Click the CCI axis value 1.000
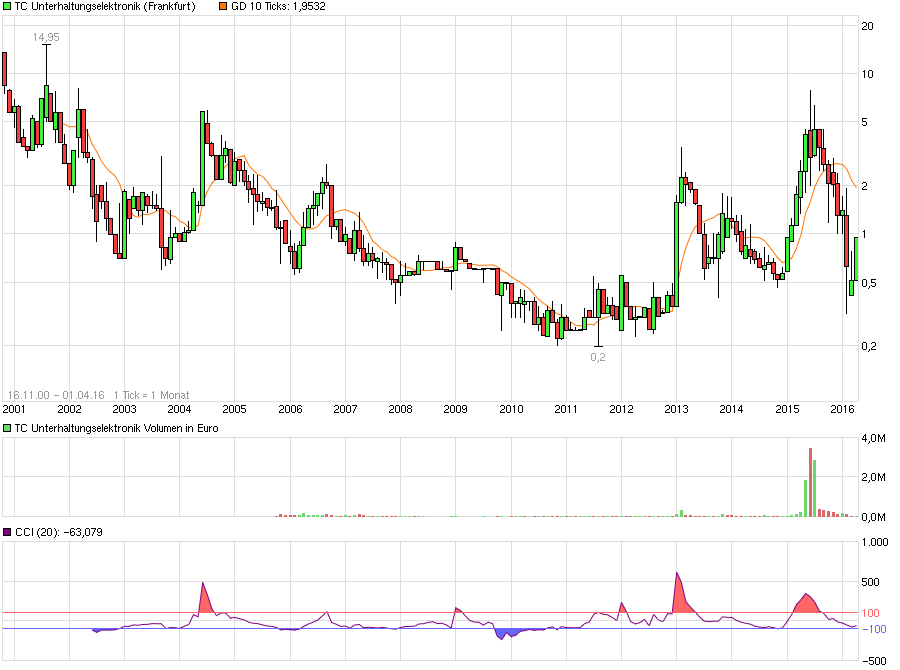The image size is (900, 670). tap(875, 543)
